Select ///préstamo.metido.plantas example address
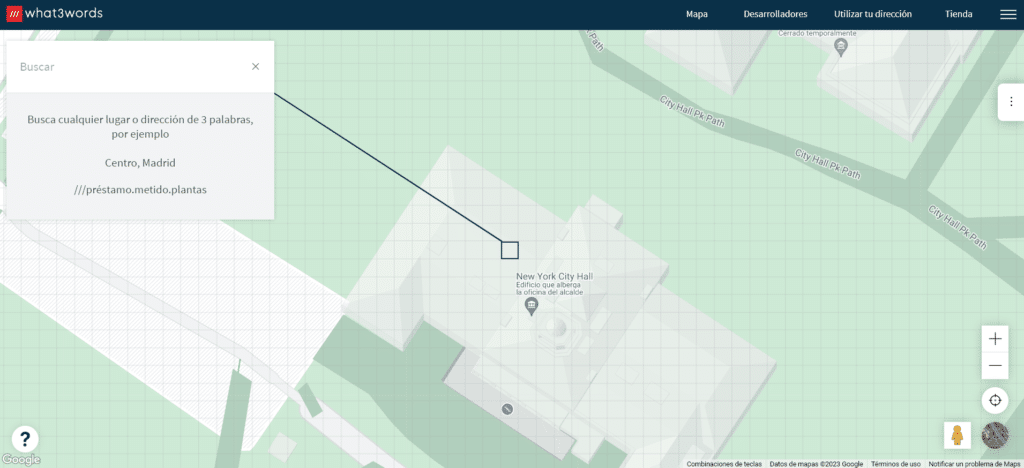 click(x=140, y=190)
